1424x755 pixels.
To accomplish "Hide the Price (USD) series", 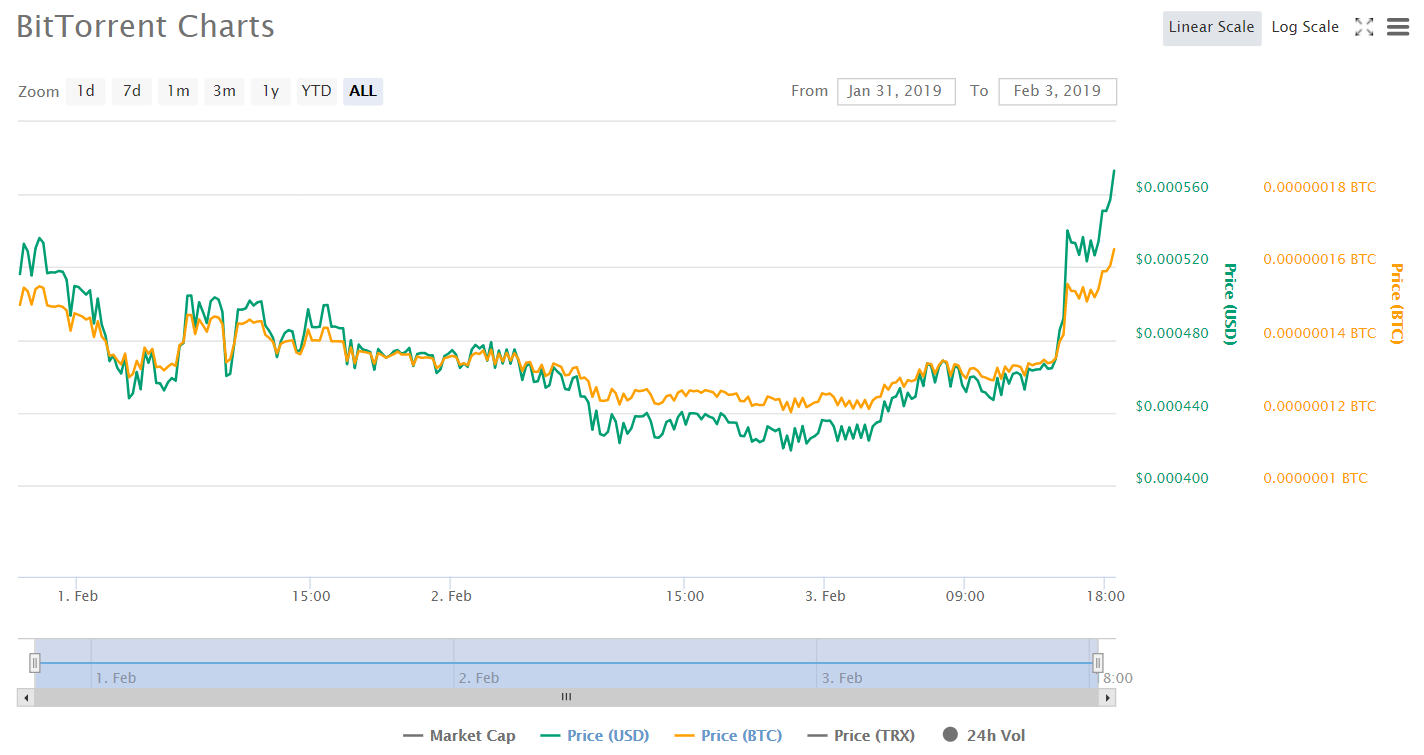I will 594,736.
